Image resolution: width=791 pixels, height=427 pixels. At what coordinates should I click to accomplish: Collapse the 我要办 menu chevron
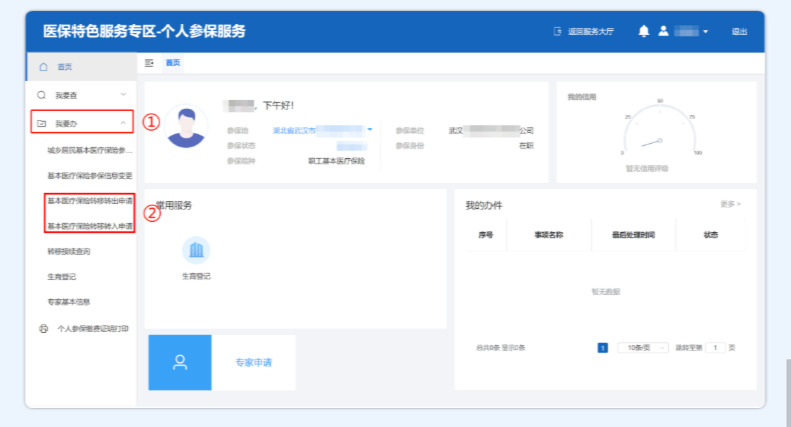123,123
